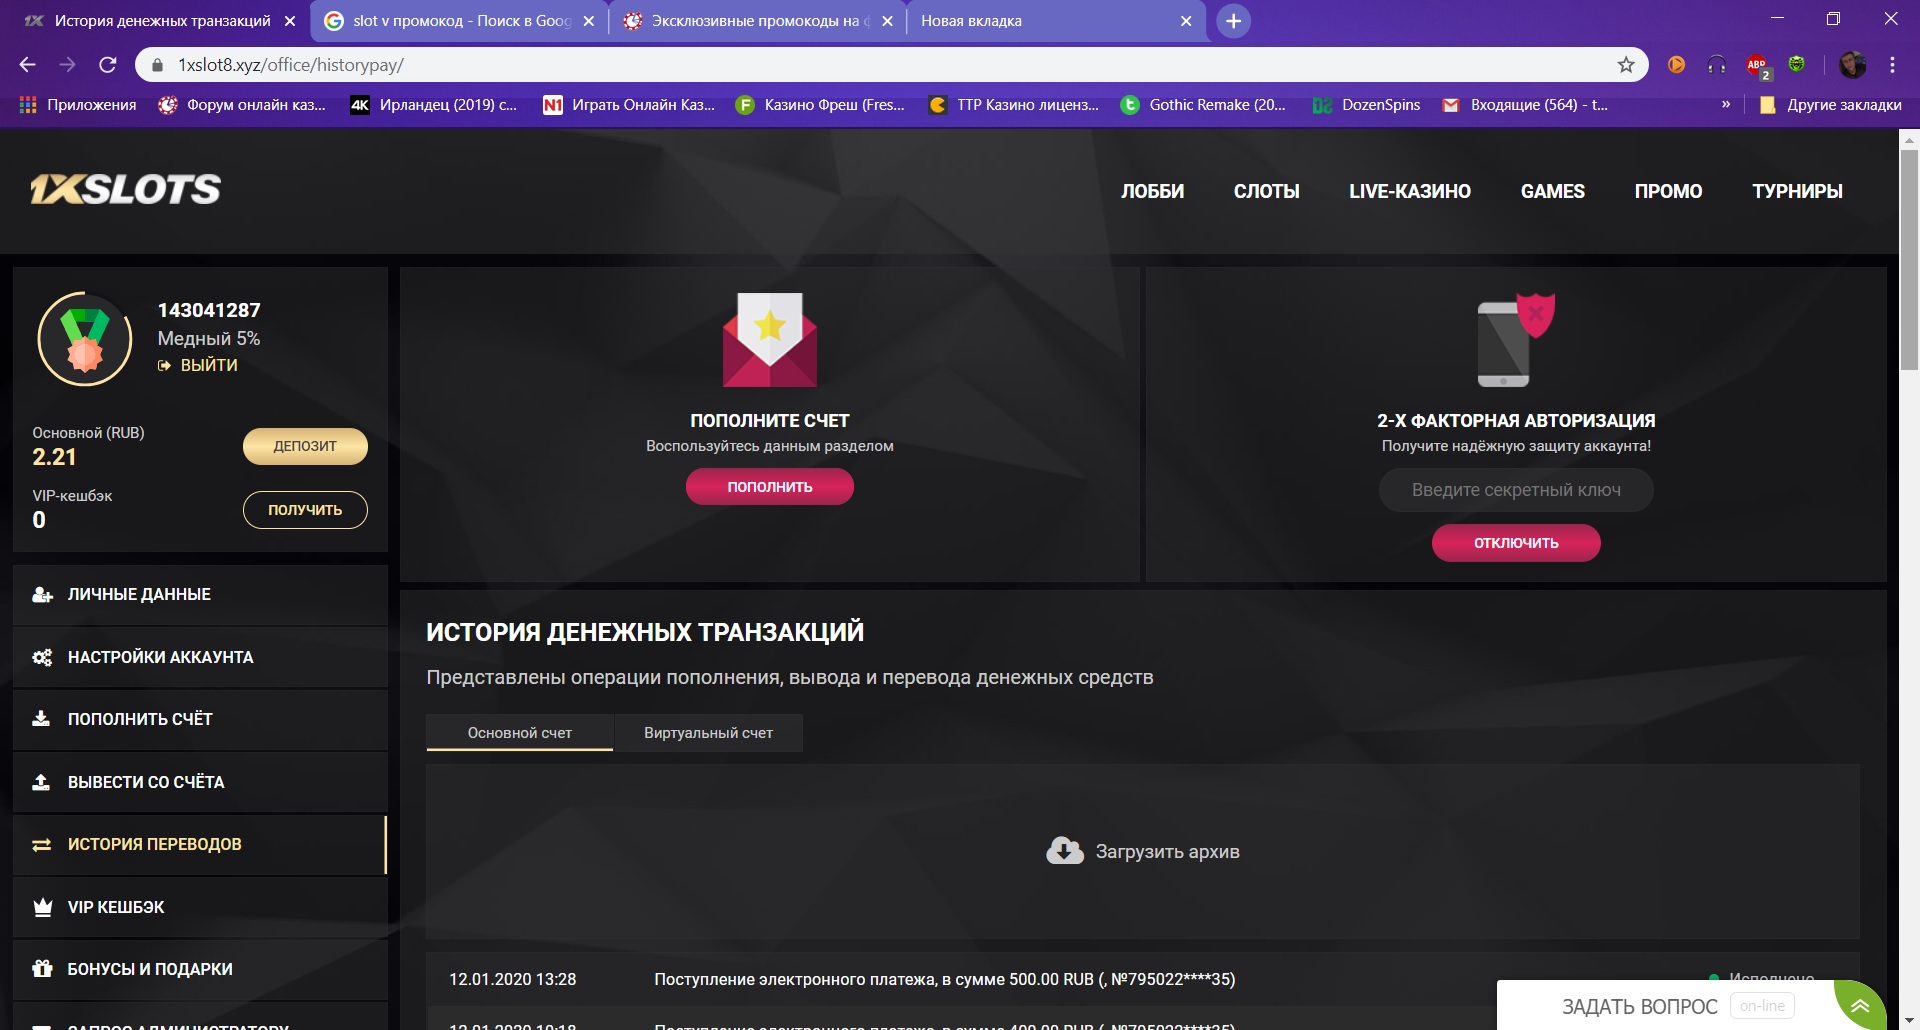Click the gears icon for НАСТРОЙКИ АККАУНТА
Screen dimensions: 1920x1030
(x=41, y=657)
